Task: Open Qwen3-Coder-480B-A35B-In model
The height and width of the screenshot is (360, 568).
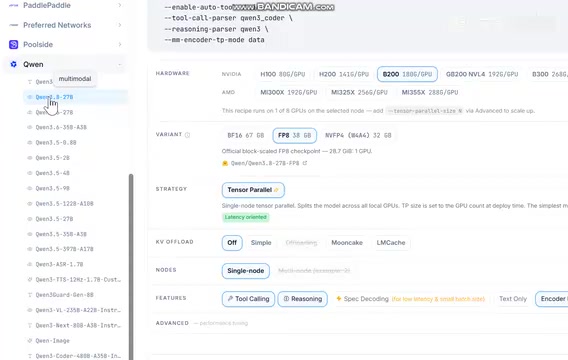Action: pyautogui.click(x=78, y=356)
